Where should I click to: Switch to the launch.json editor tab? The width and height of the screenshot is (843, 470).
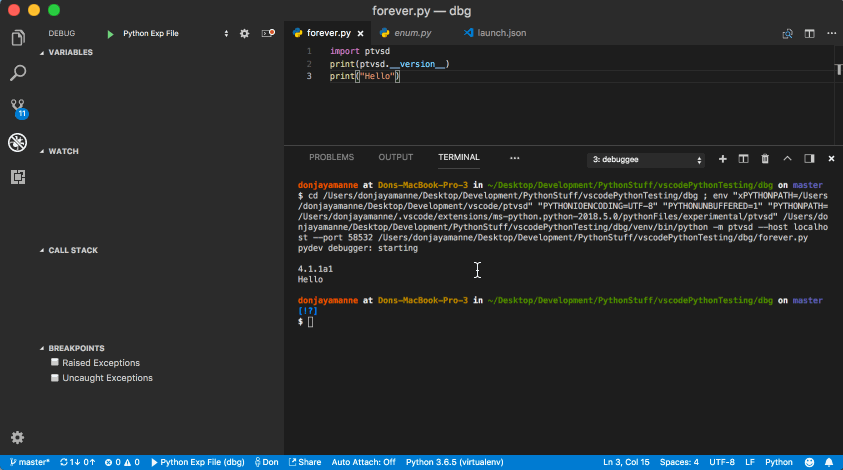point(502,33)
